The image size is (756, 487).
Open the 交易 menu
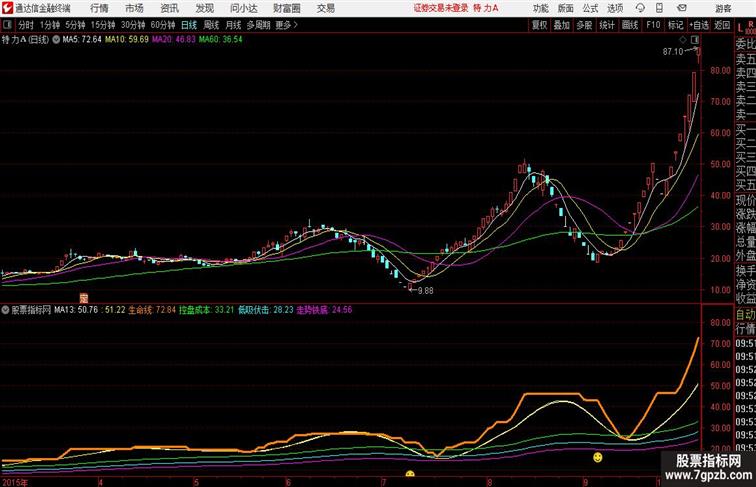(x=326, y=8)
